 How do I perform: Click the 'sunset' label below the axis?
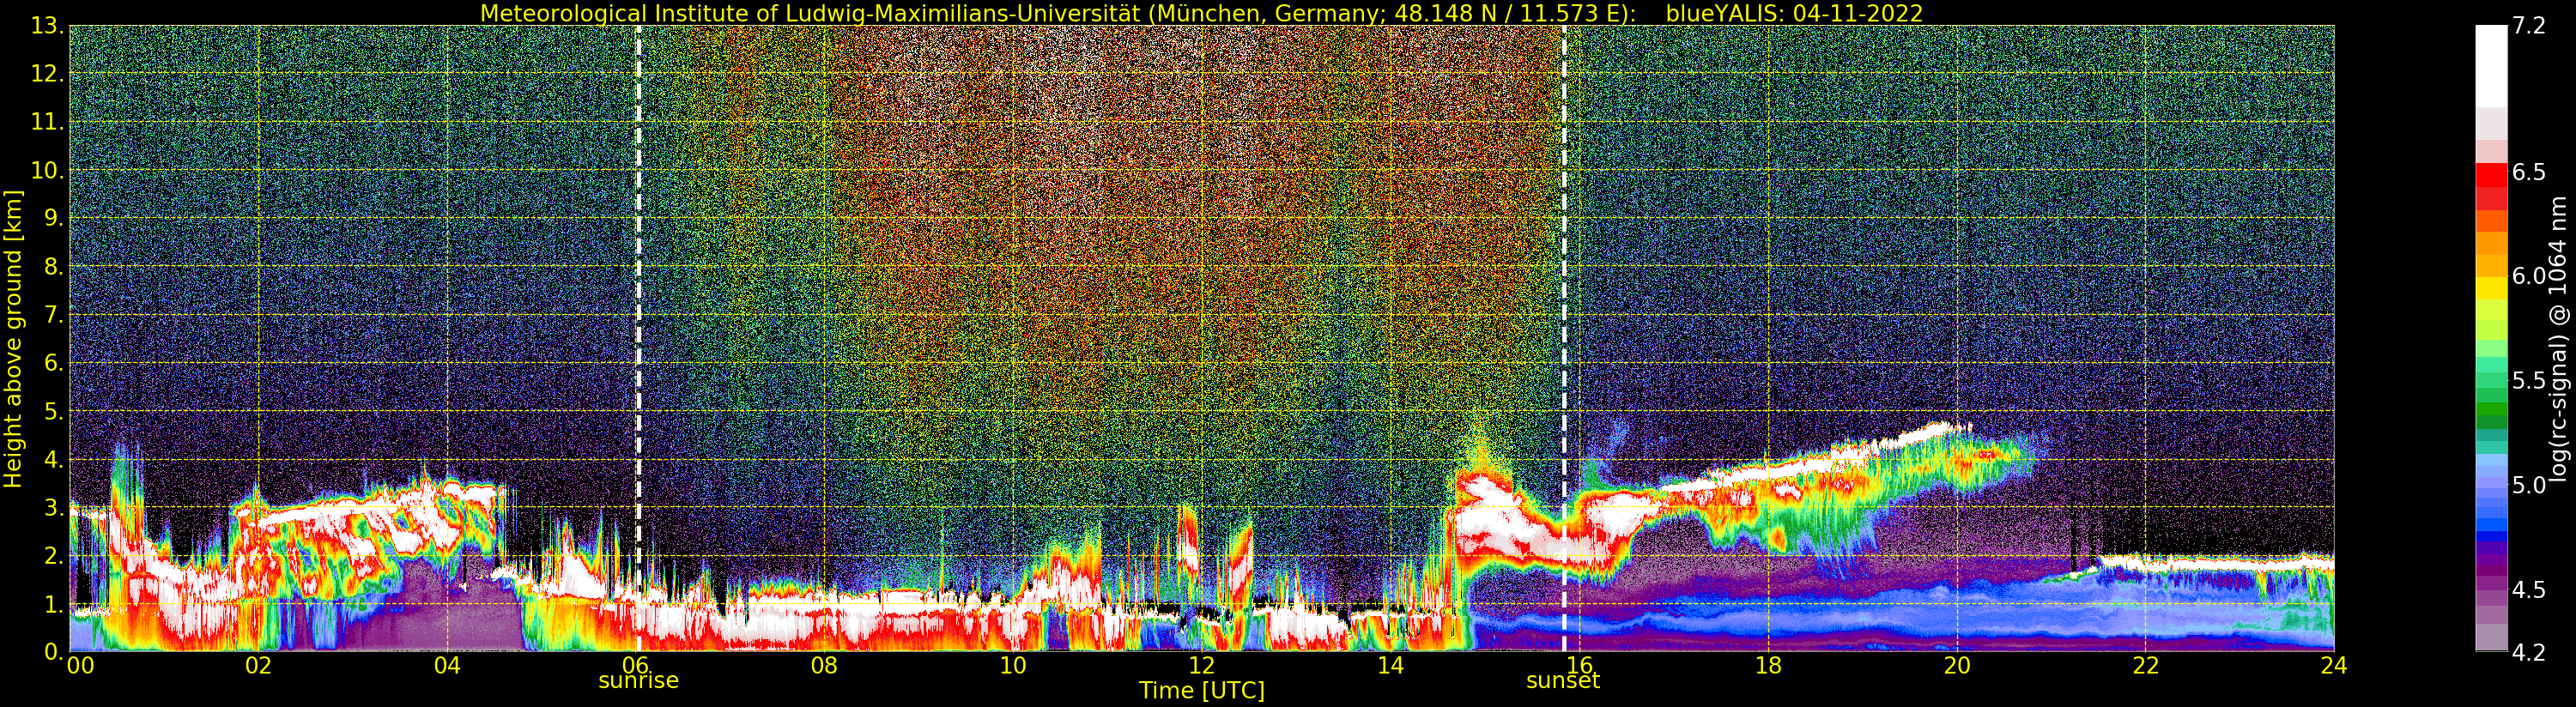(1563, 681)
